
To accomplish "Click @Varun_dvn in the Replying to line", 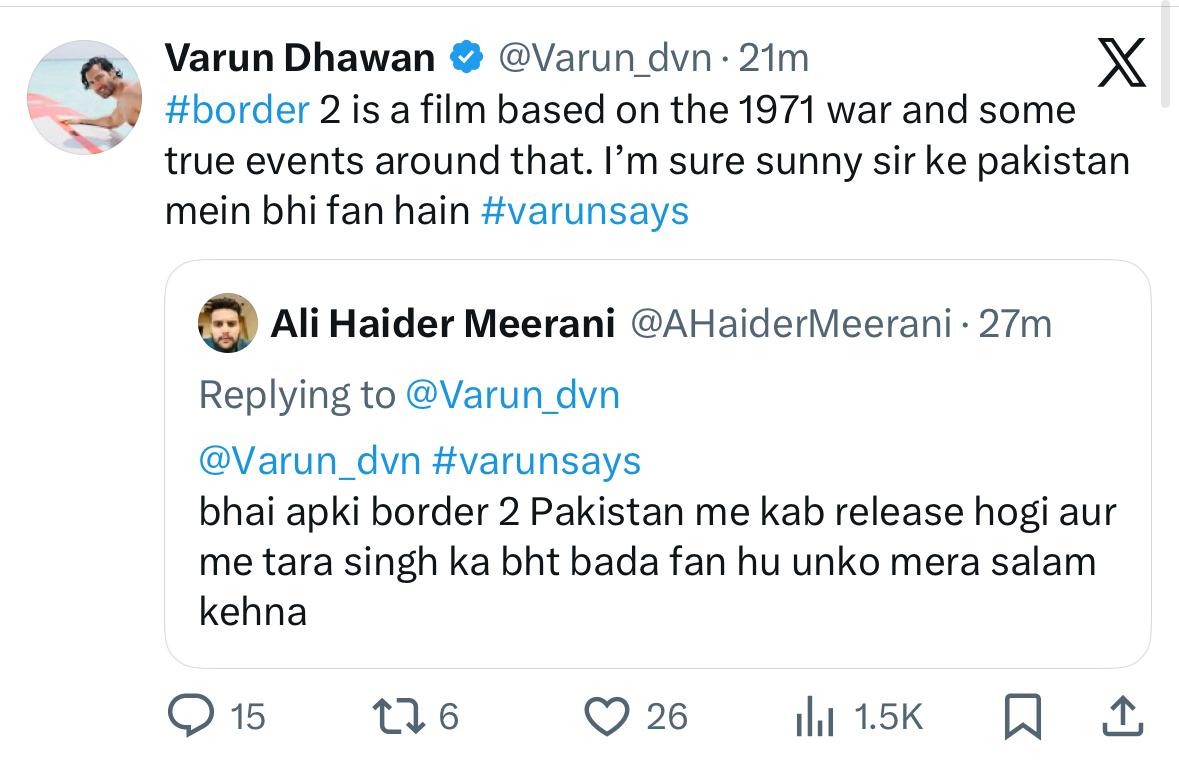I will coord(513,395).
